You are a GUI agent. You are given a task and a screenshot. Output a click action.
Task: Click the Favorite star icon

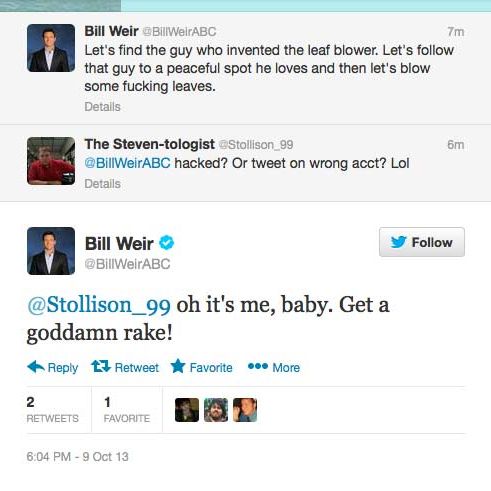[178, 366]
